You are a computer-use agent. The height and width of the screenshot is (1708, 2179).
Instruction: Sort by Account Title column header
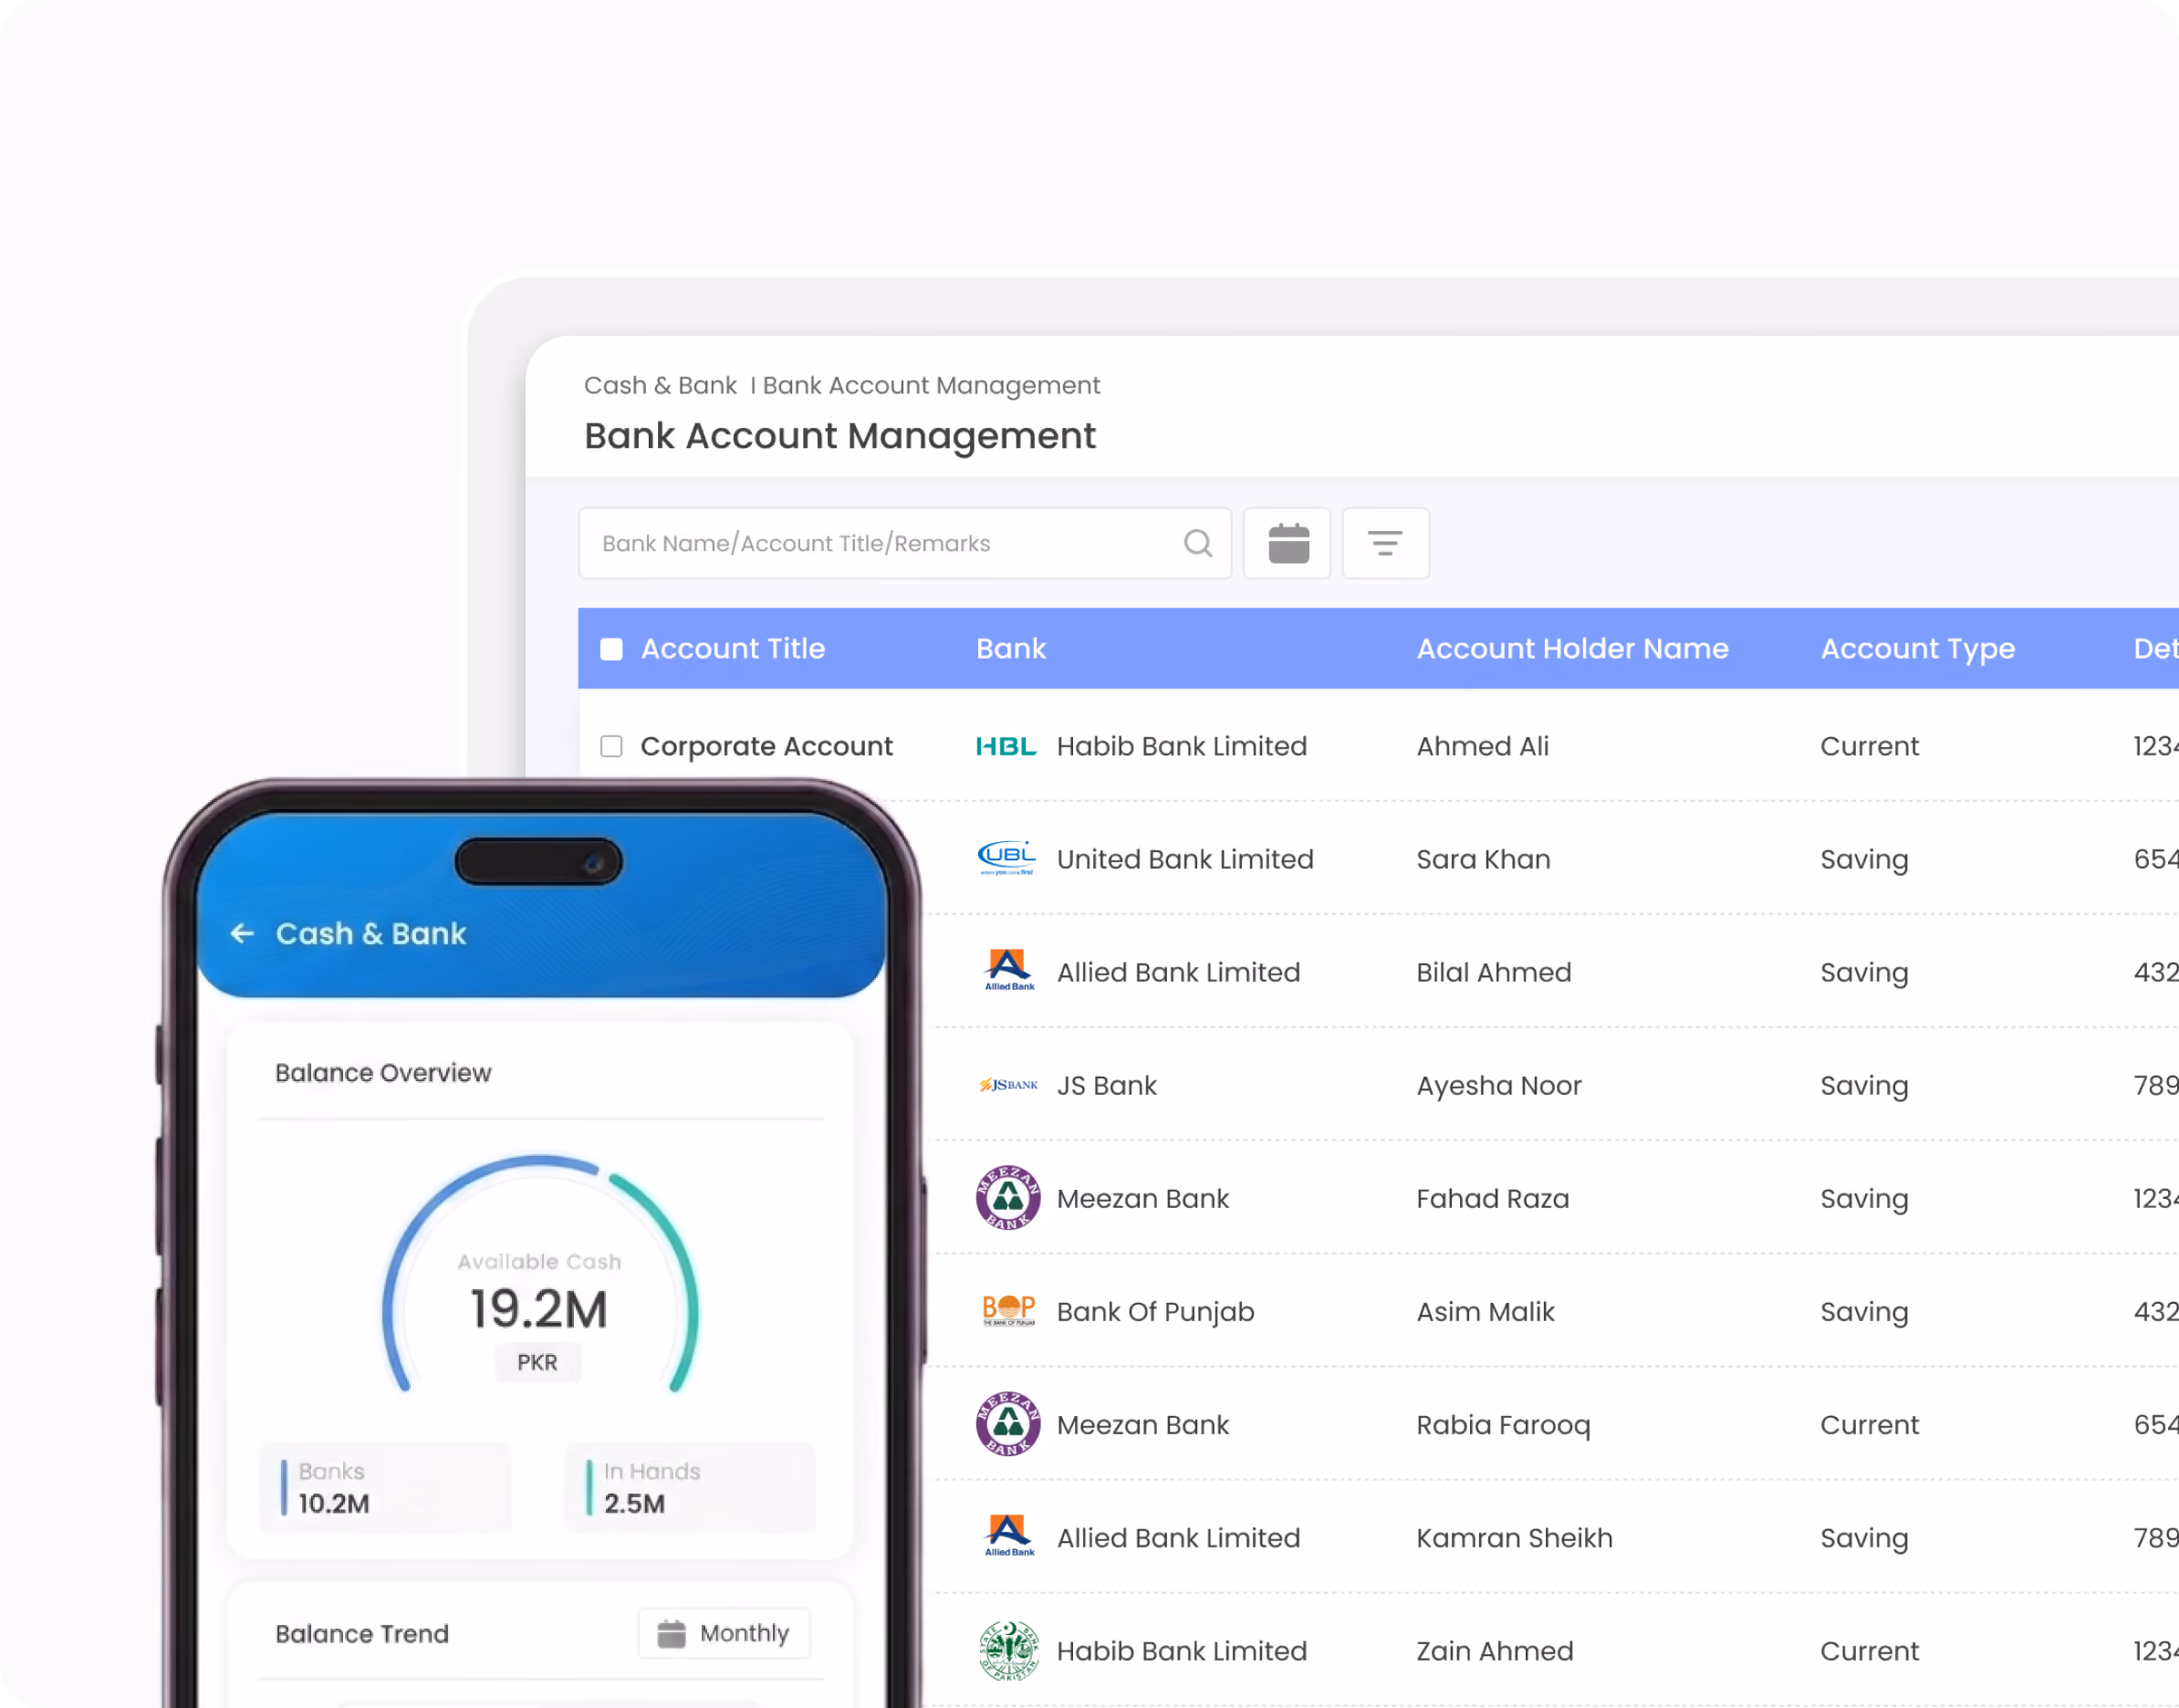coord(732,649)
